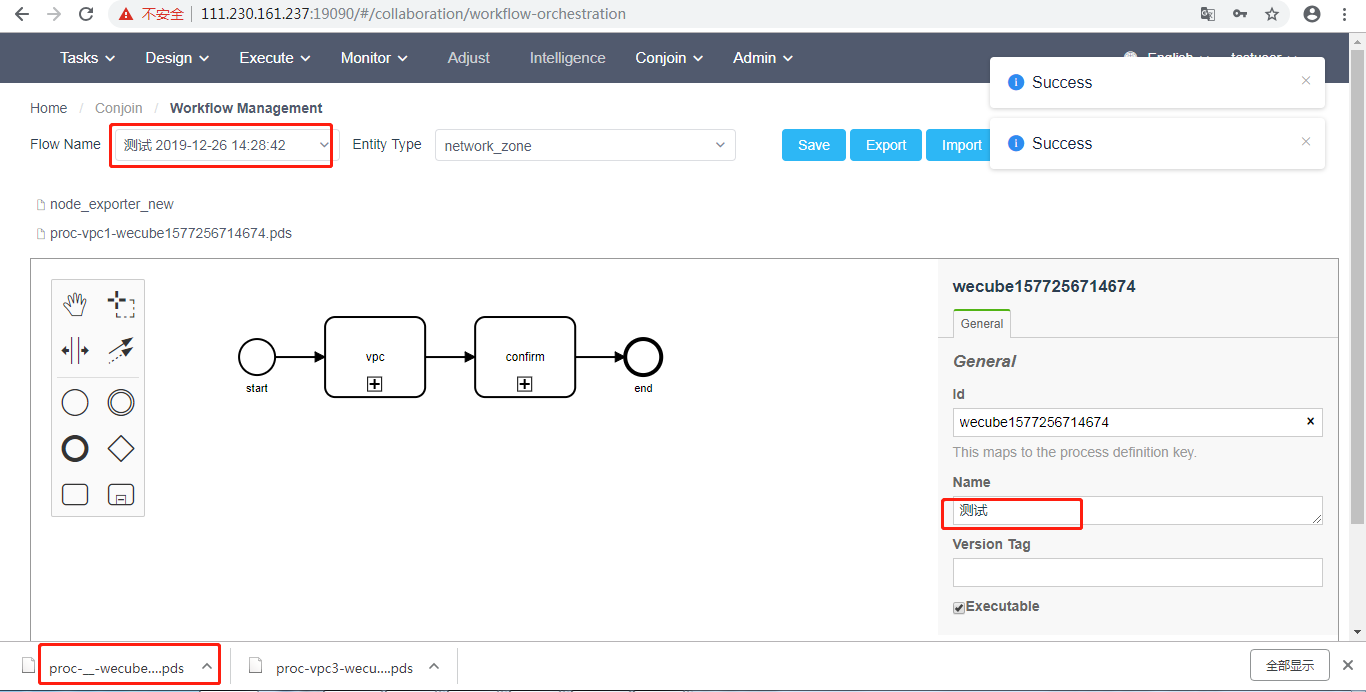Switch to the General tab

pyautogui.click(x=981, y=323)
